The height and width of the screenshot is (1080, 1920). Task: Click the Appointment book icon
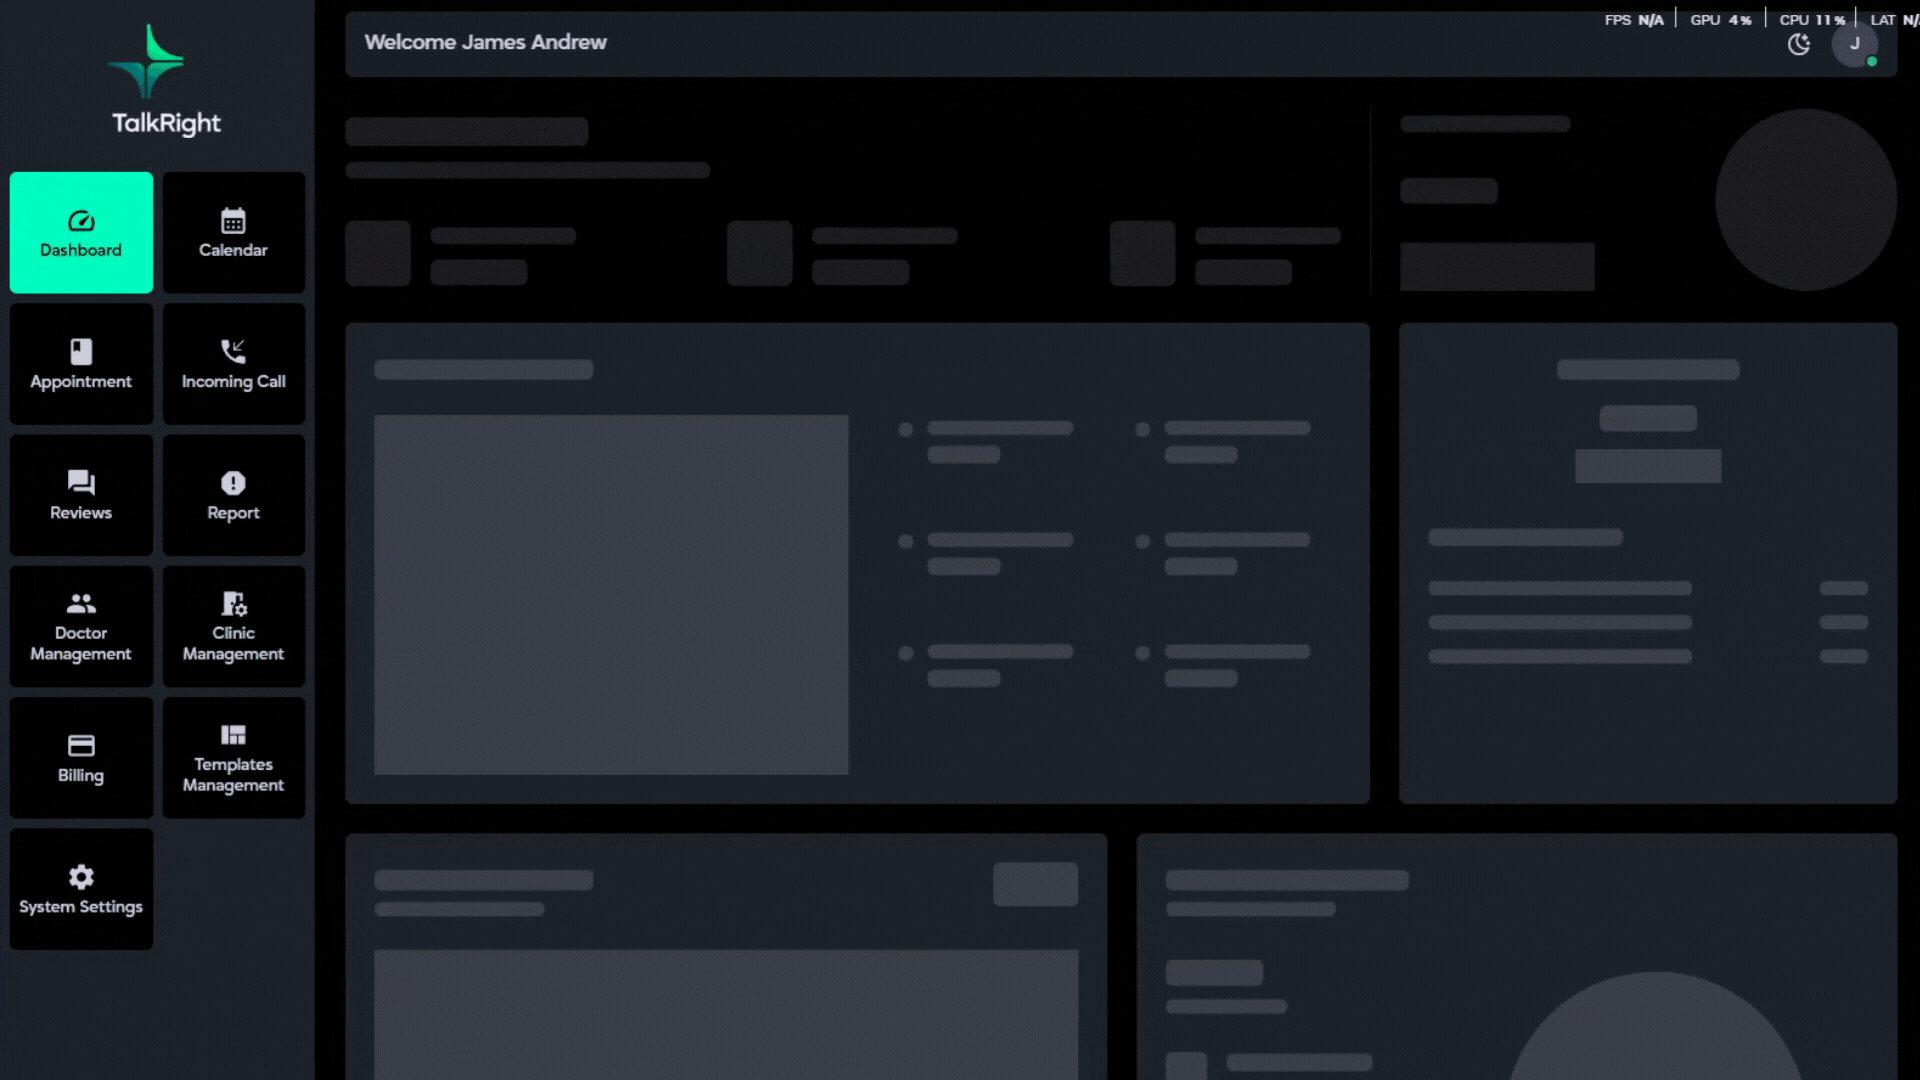coord(81,351)
